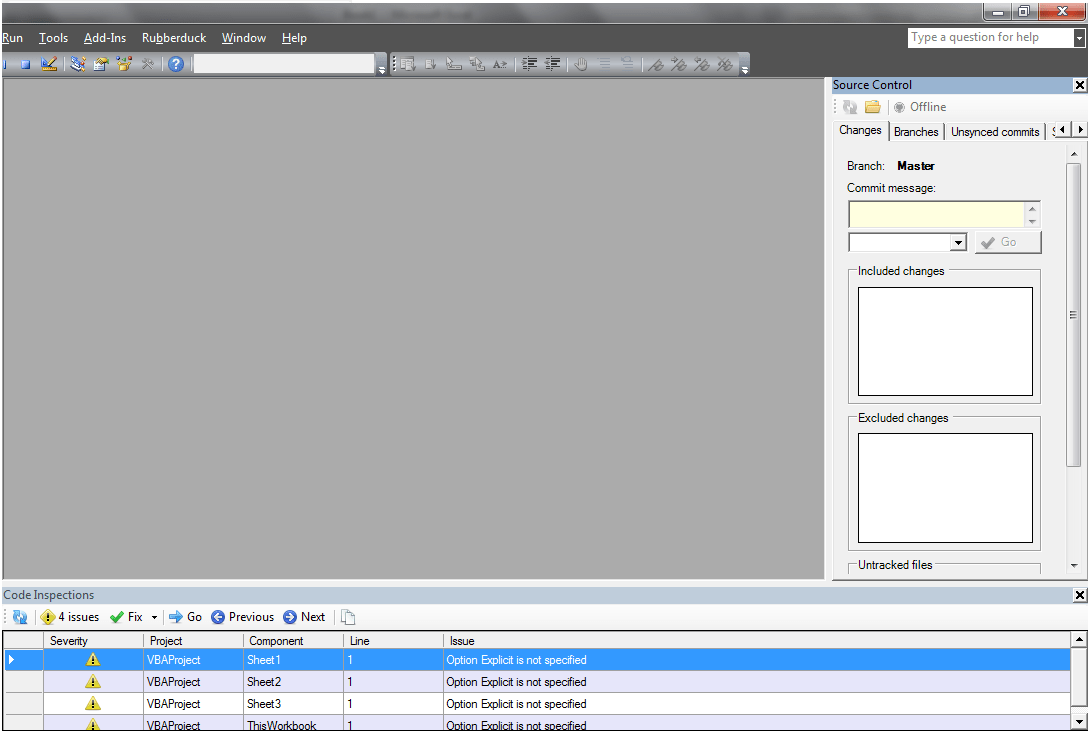The width and height of the screenshot is (1088, 732).
Task: Open the dropdown beside the Go button
Action: [x=958, y=242]
